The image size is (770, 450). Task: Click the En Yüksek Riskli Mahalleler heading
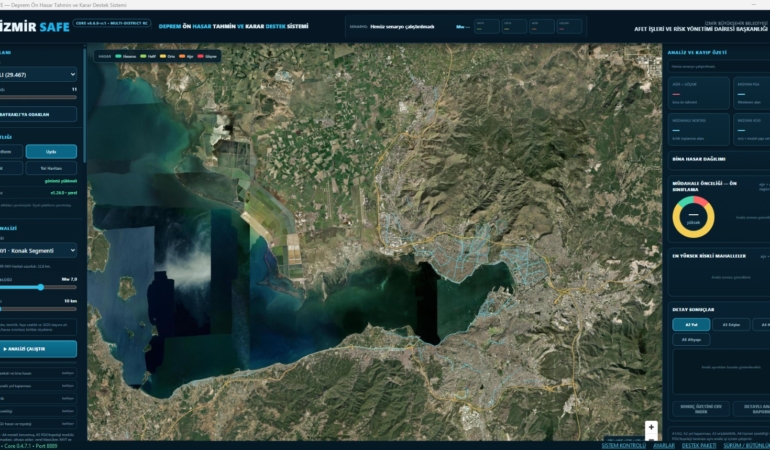pos(709,256)
